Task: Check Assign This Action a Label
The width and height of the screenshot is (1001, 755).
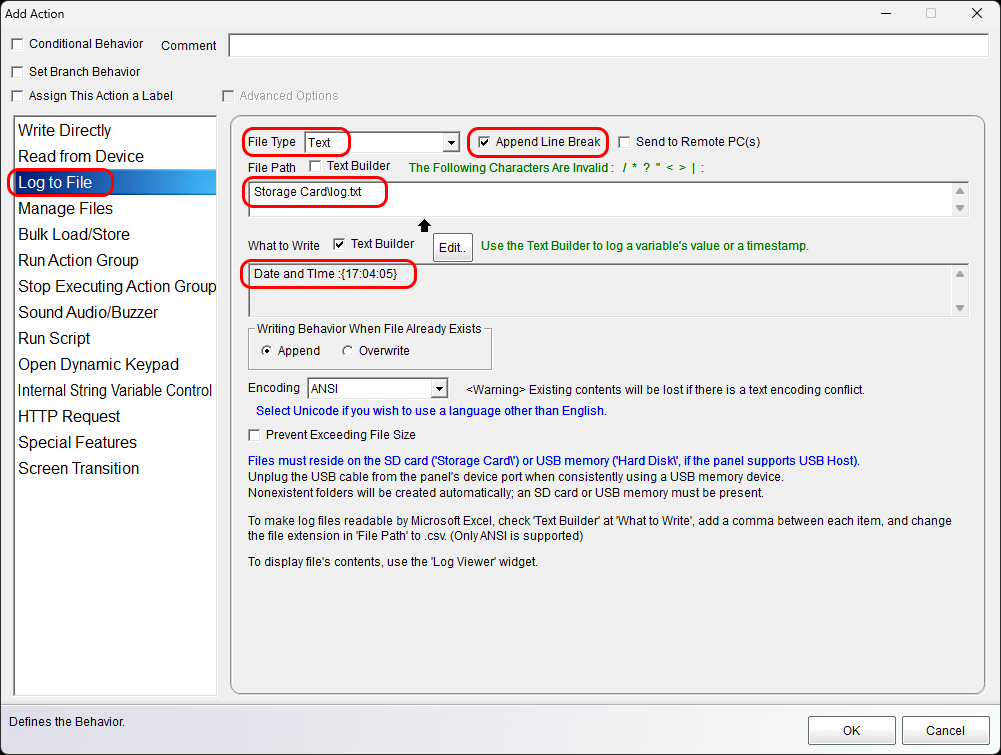Action: tap(17, 96)
